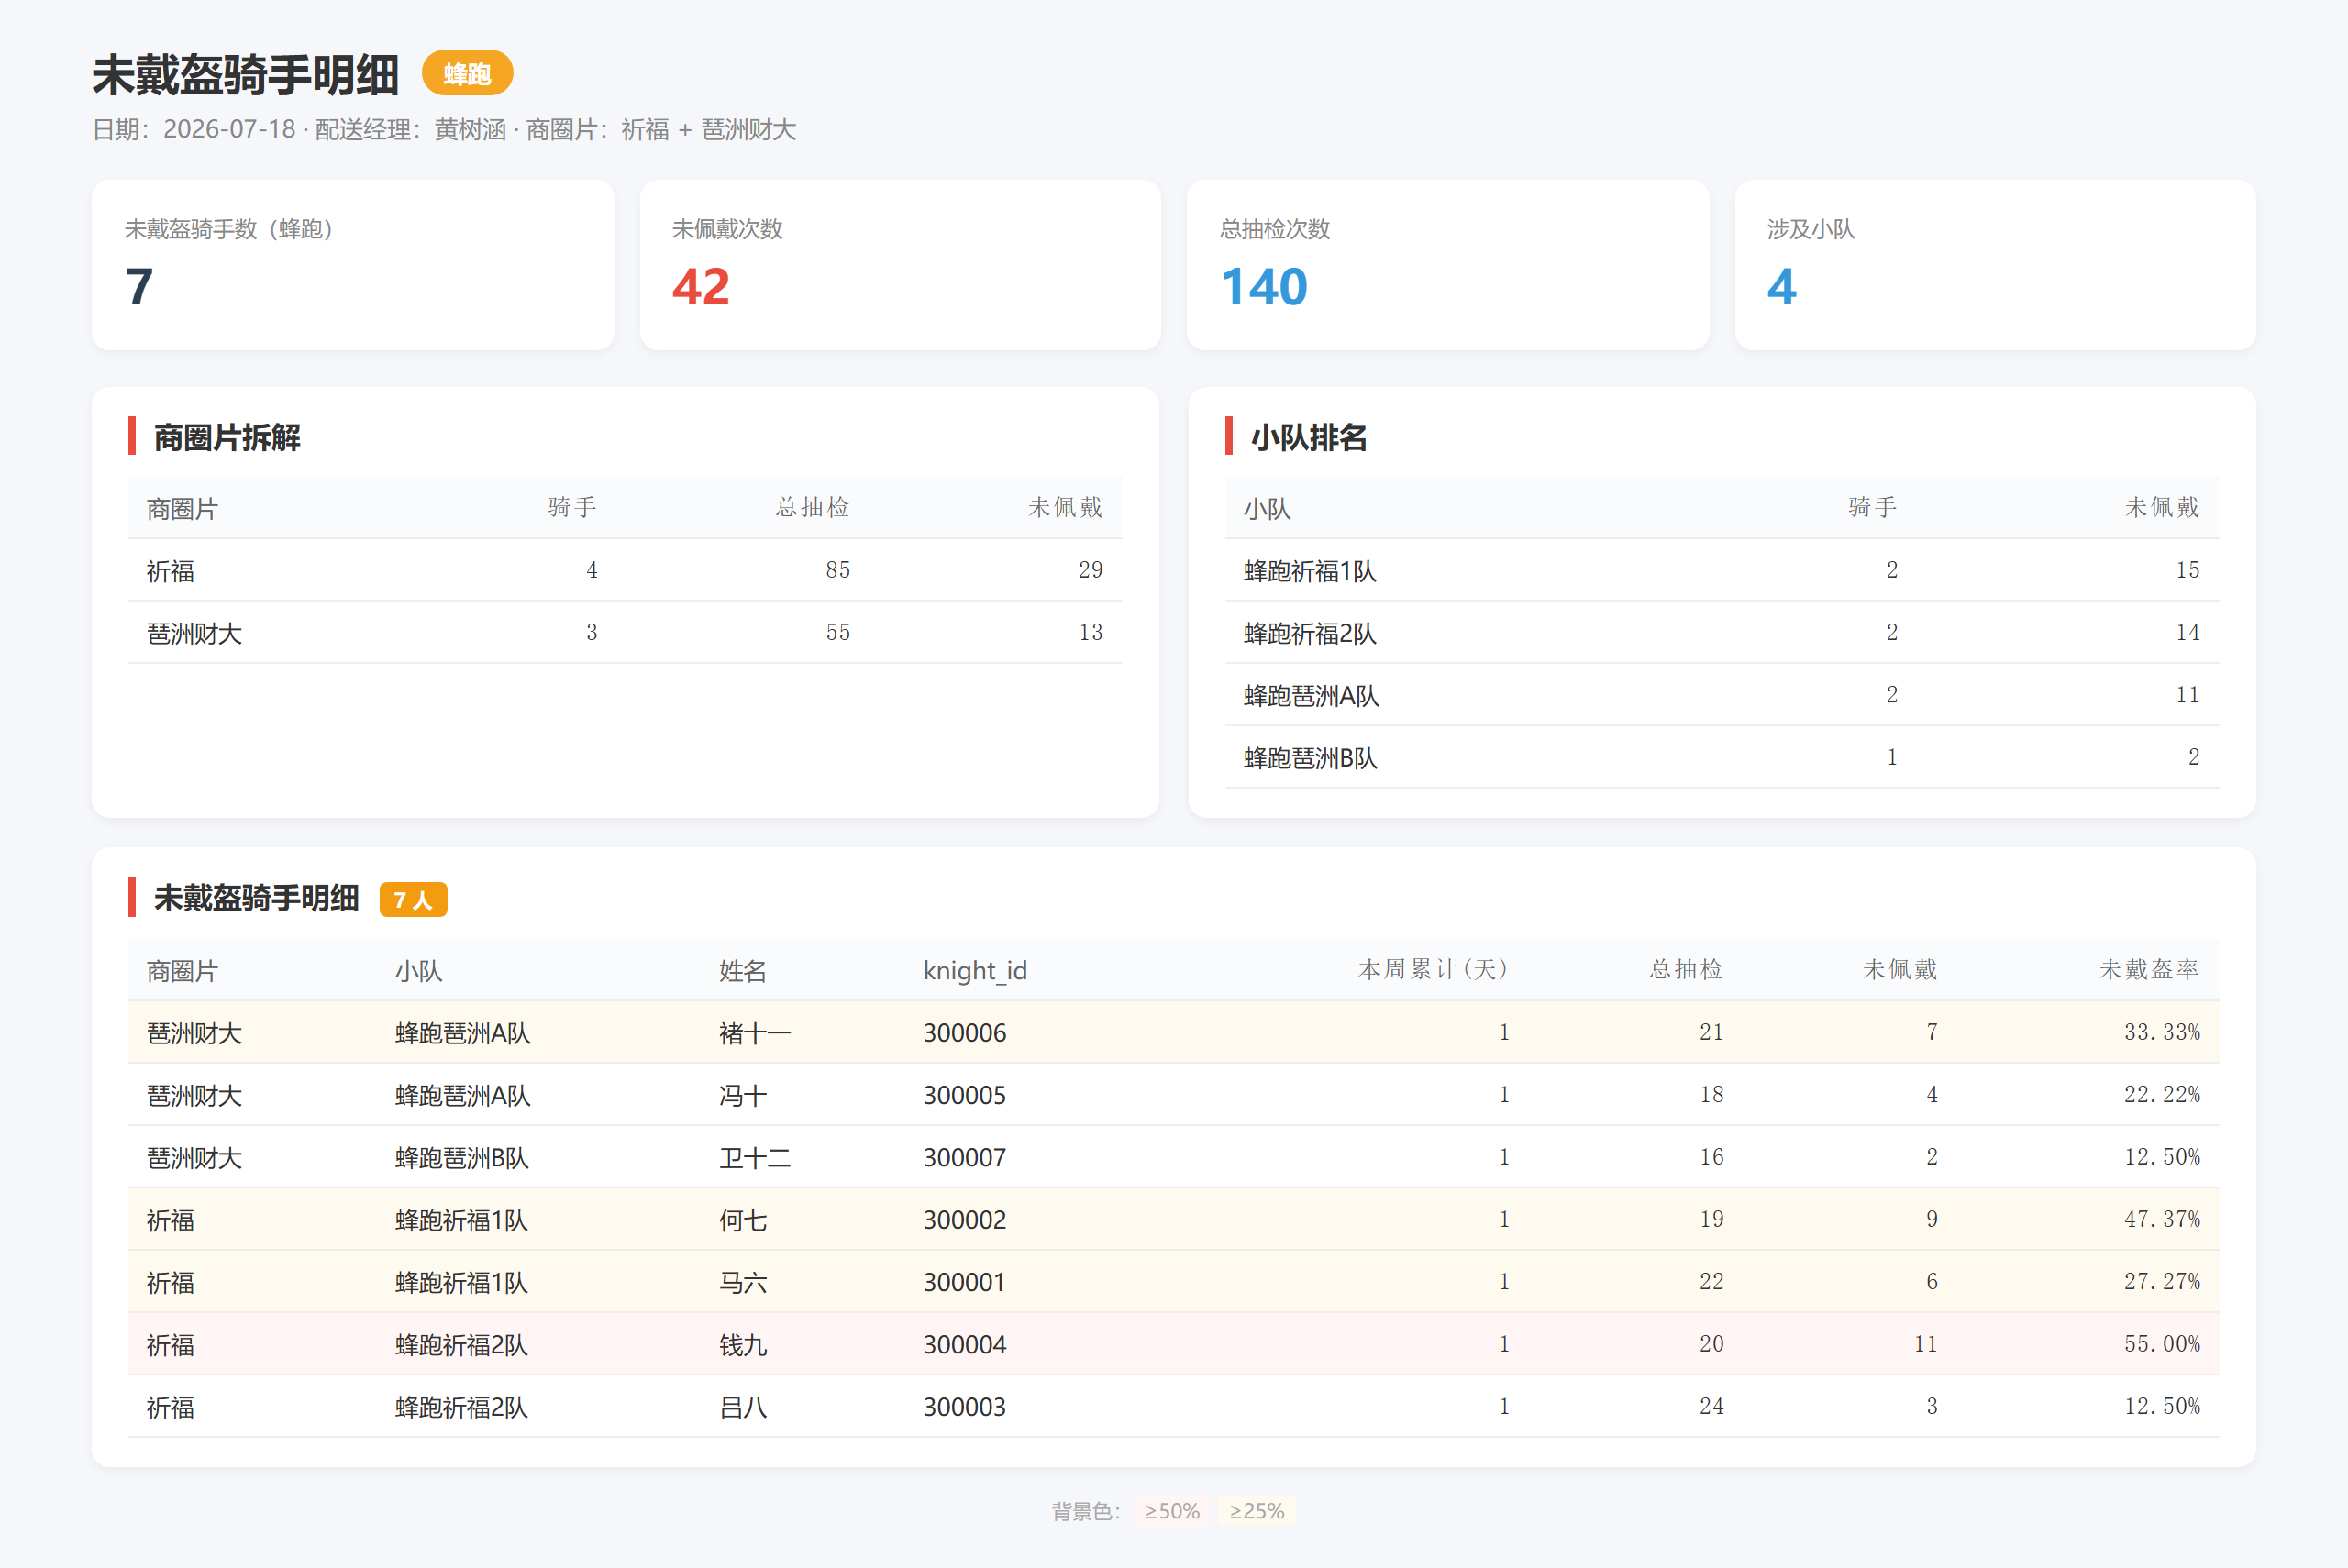Click the value 29 in 祈福 breakdown row
Image resolution: width=2348 pixels, height=1568 pixels.
1090,570
